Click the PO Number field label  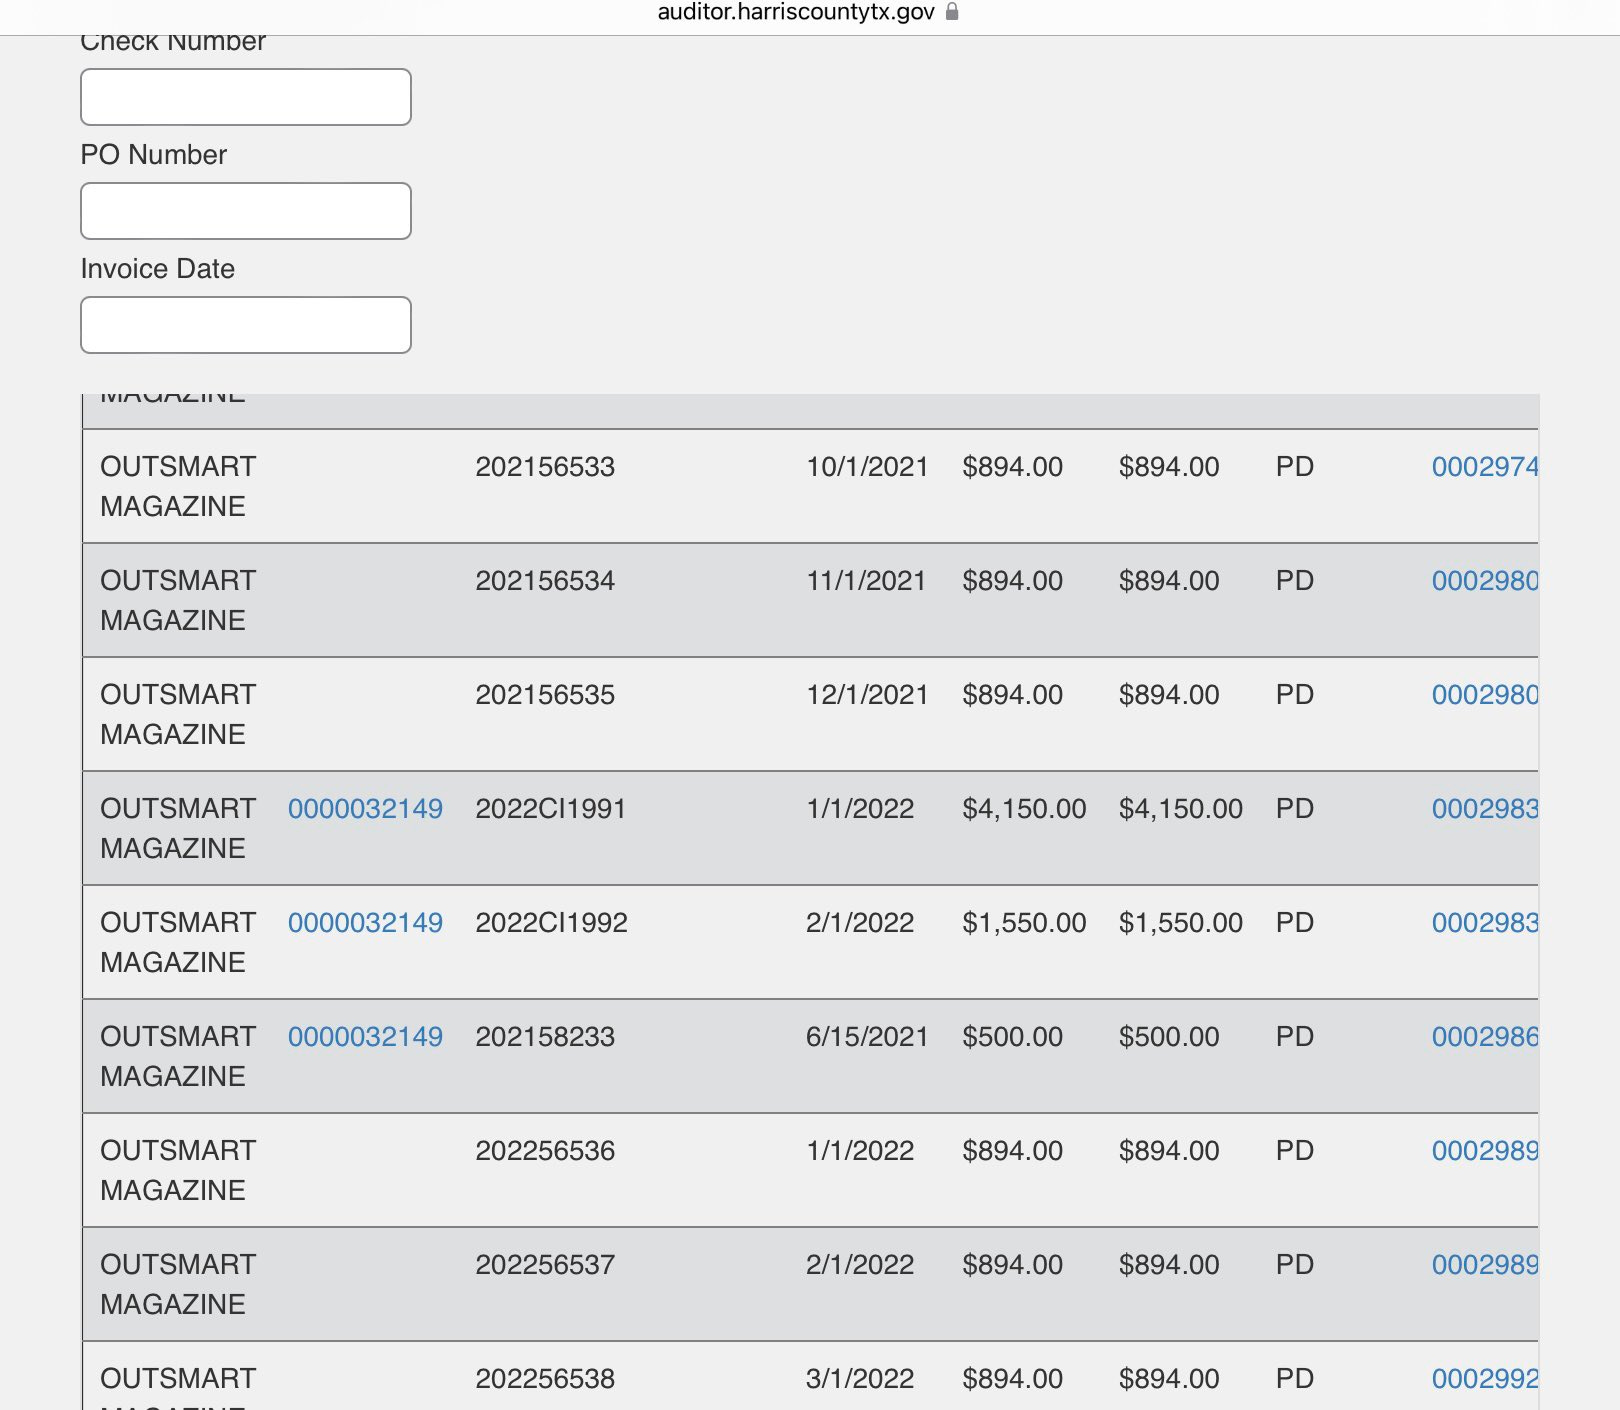[x=154, y=155]
